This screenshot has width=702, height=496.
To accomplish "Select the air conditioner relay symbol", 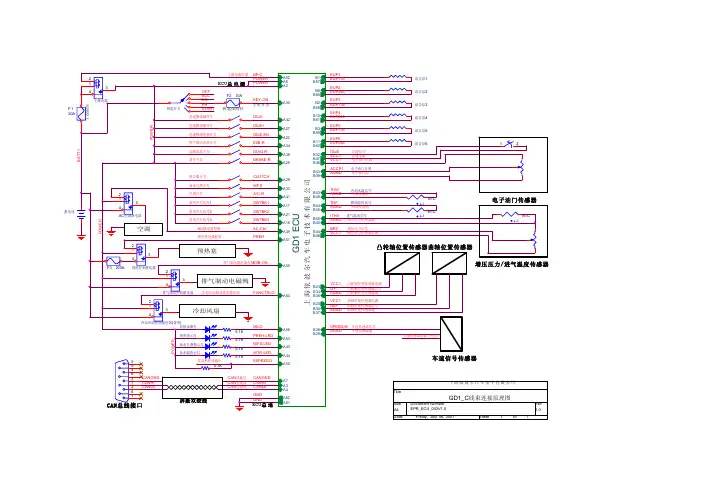I will coord(128,203).
